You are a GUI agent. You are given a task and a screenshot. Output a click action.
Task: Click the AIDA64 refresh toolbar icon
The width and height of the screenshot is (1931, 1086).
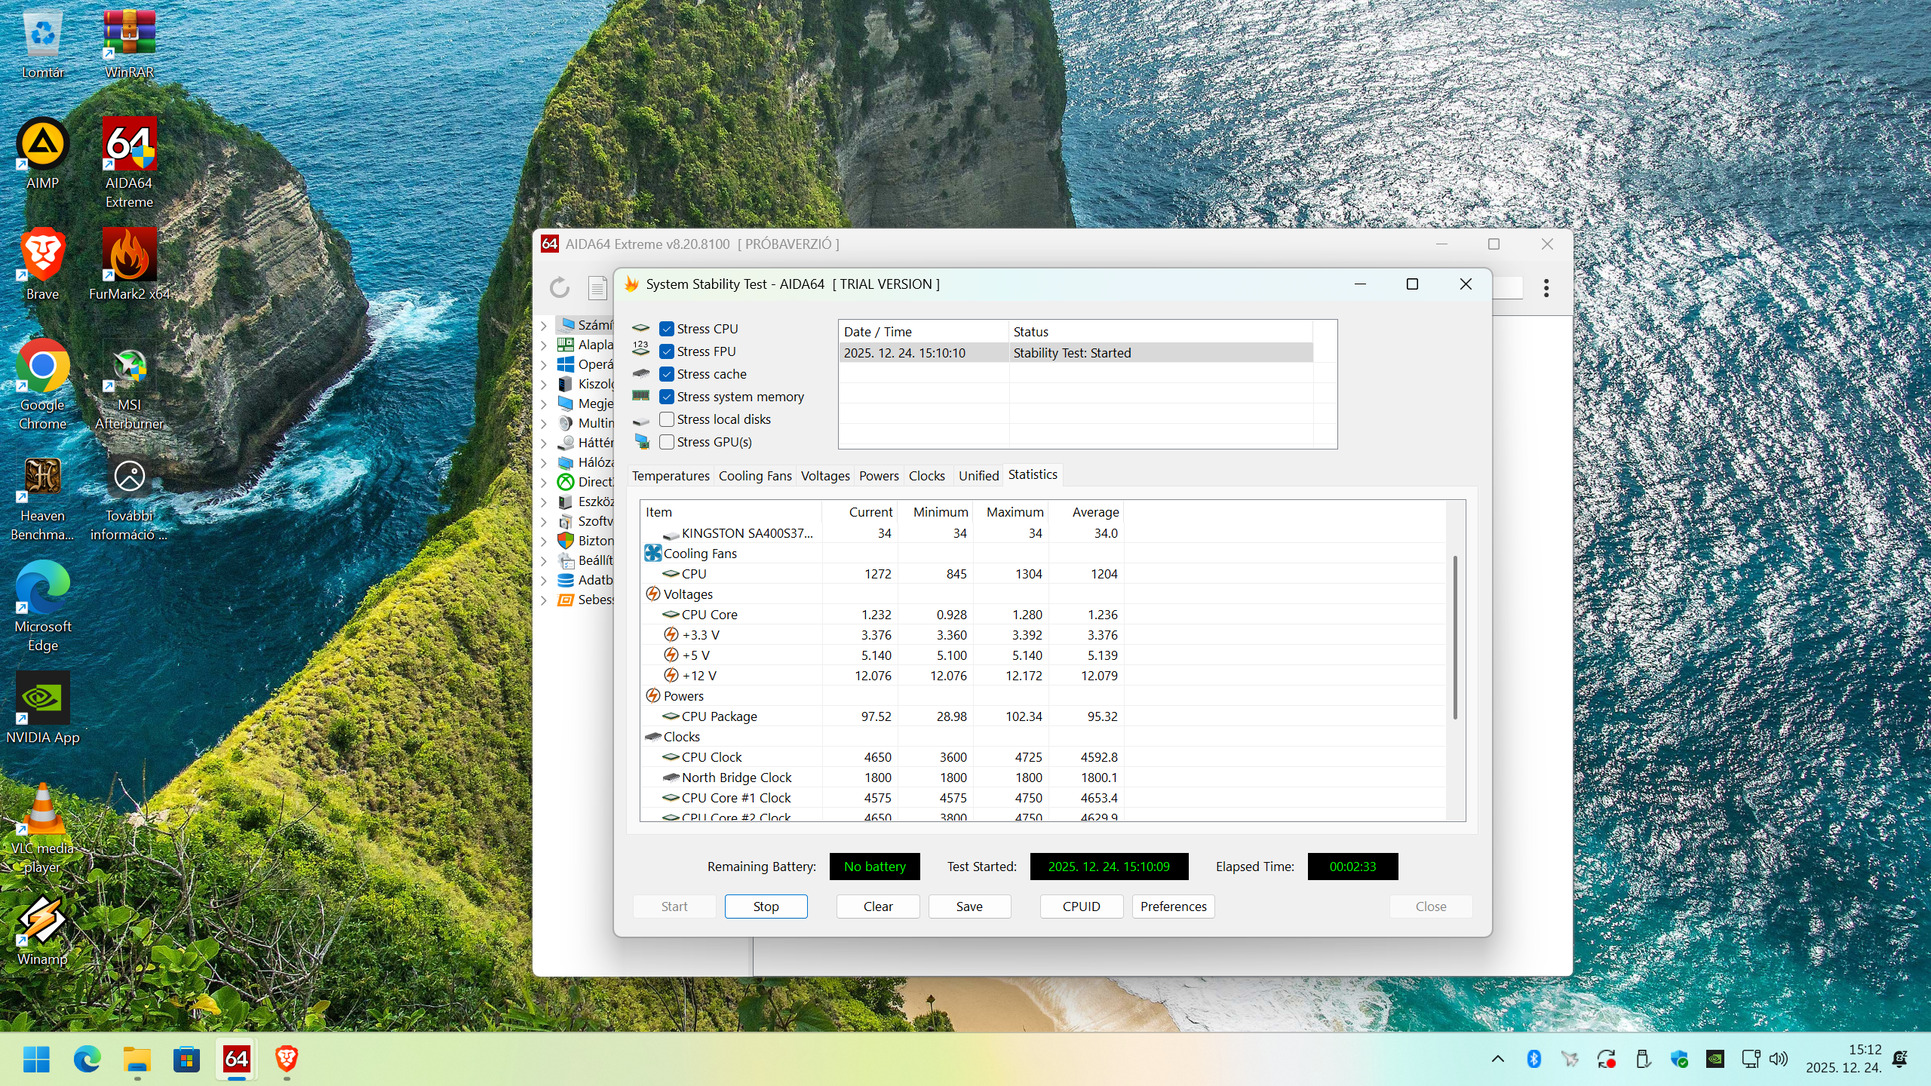559,288
